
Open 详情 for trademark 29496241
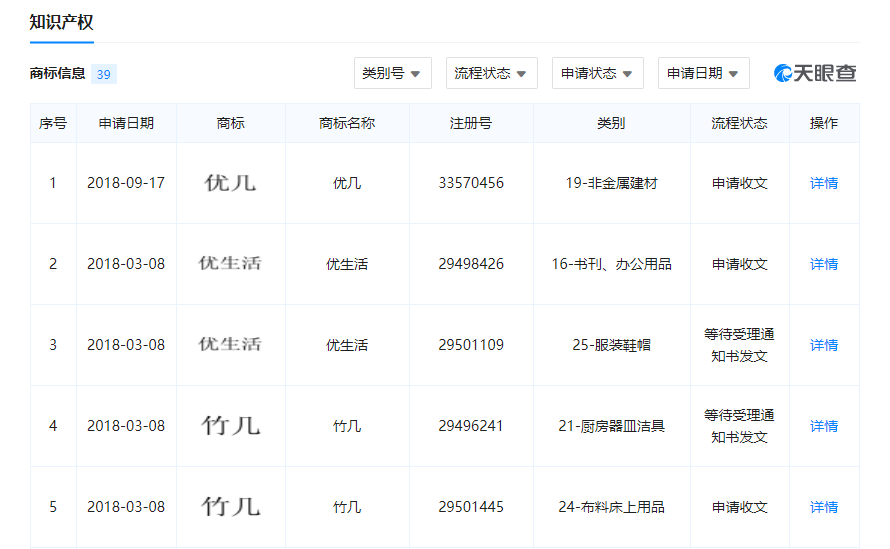824,426
